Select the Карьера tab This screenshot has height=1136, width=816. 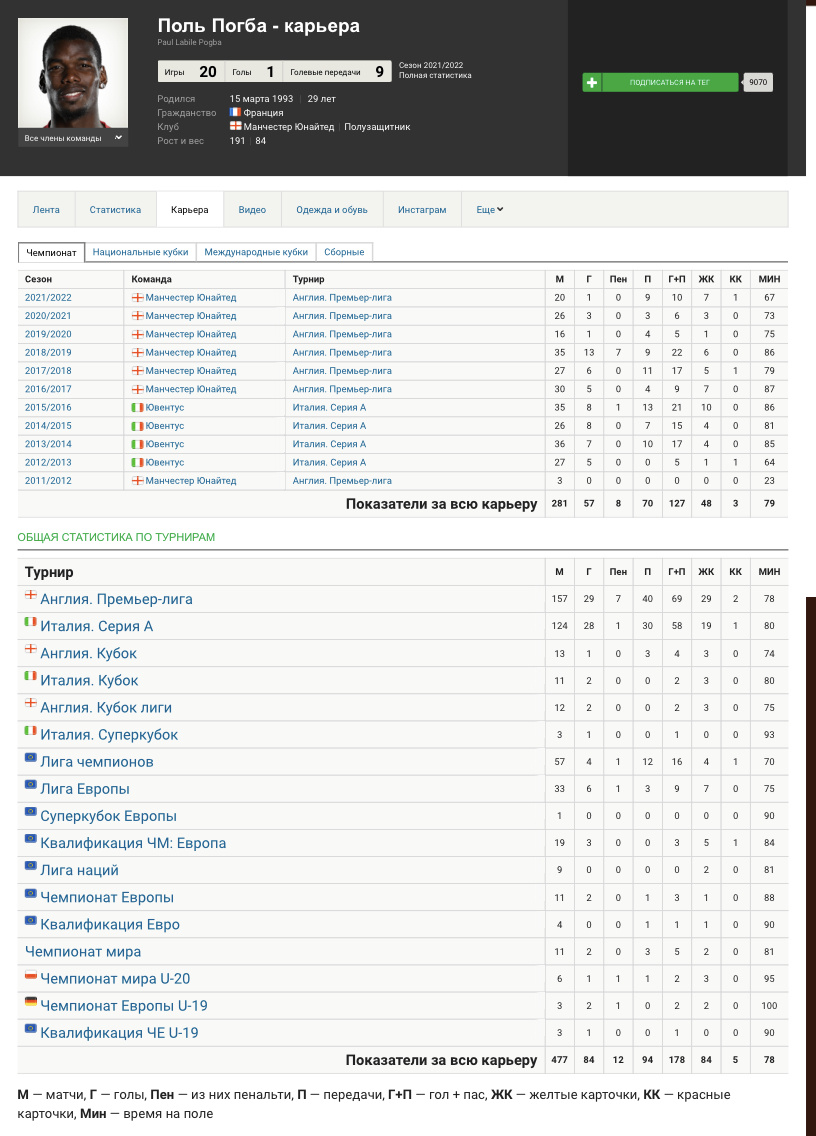190,209
